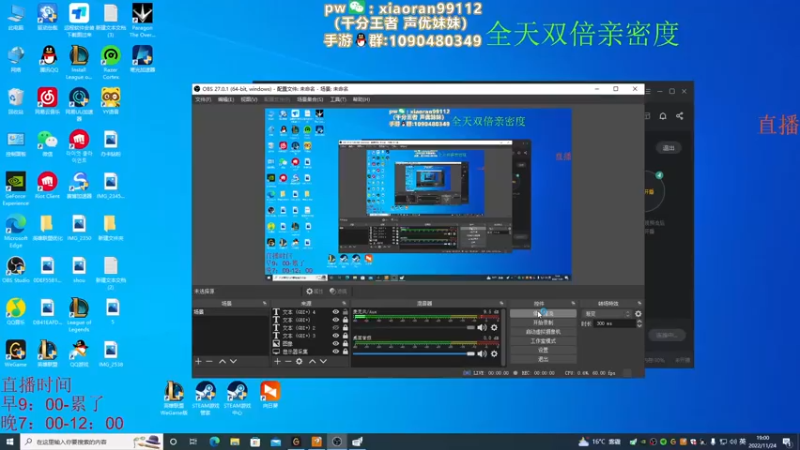Remove selected source with minus icon
This screenshot has width=800, height=450.
pyautogui.click(x=288, y=361)
